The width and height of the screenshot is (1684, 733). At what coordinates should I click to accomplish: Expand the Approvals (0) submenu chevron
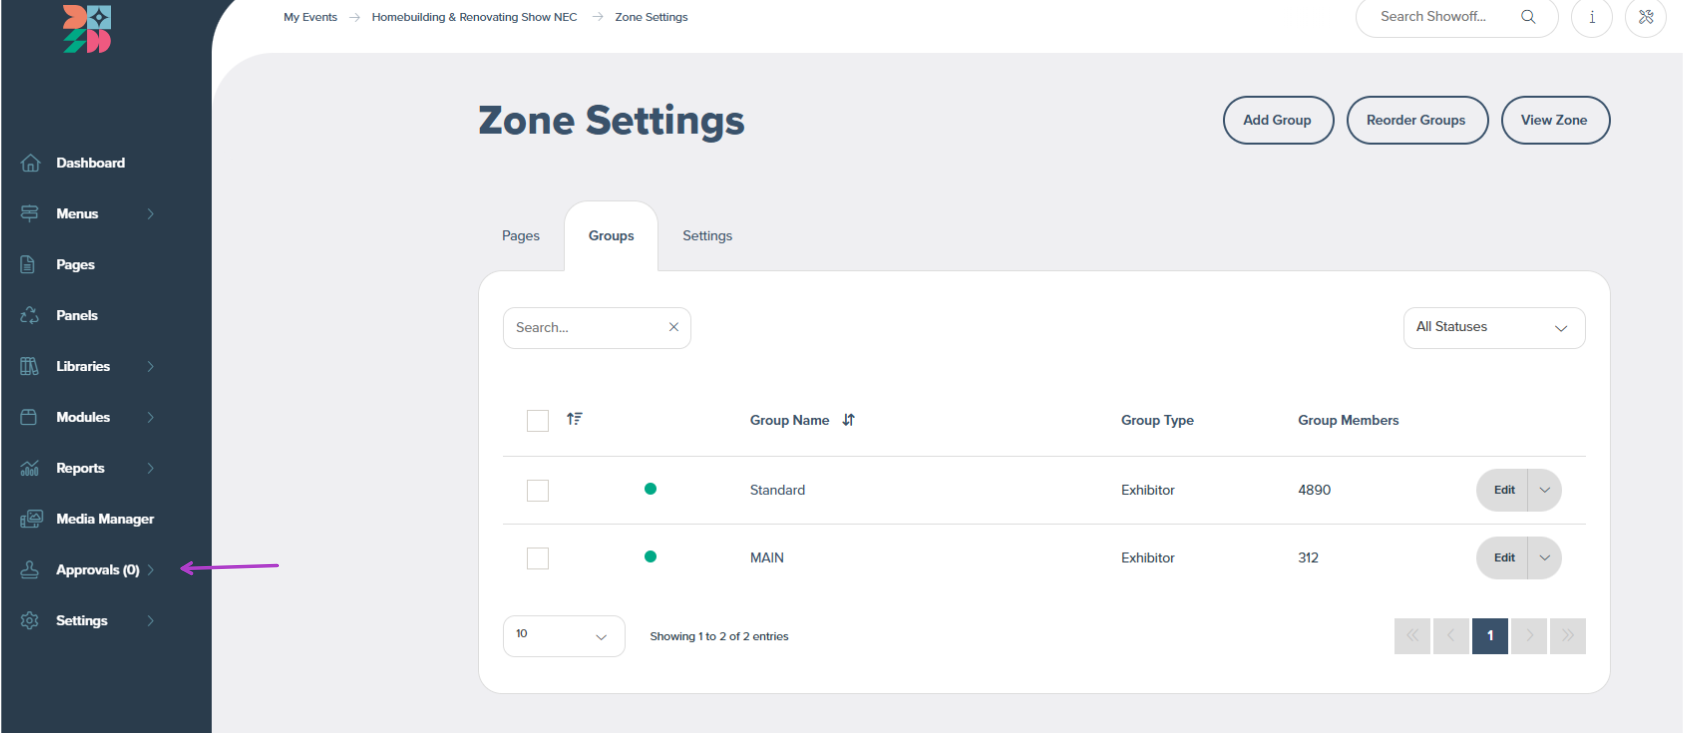click(151, 570)
